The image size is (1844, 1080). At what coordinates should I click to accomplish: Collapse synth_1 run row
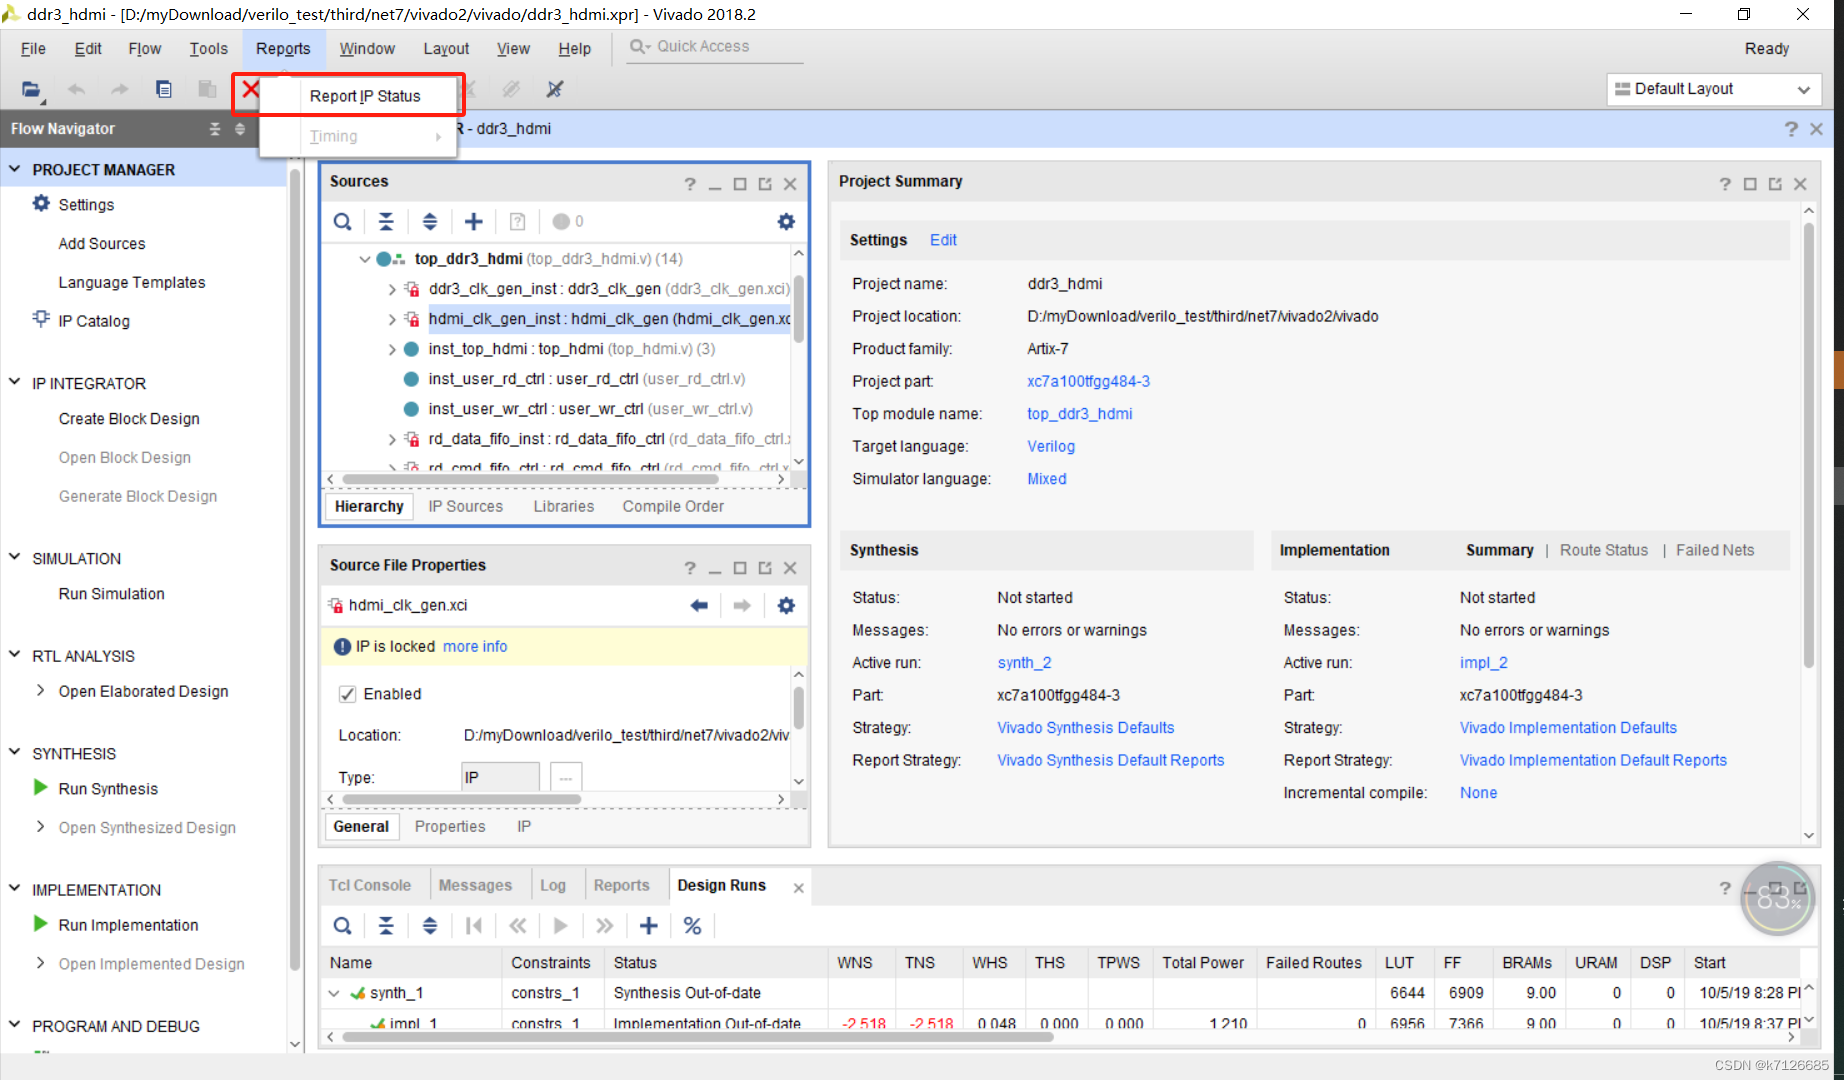pyautogui.click(x=334, y=993)
